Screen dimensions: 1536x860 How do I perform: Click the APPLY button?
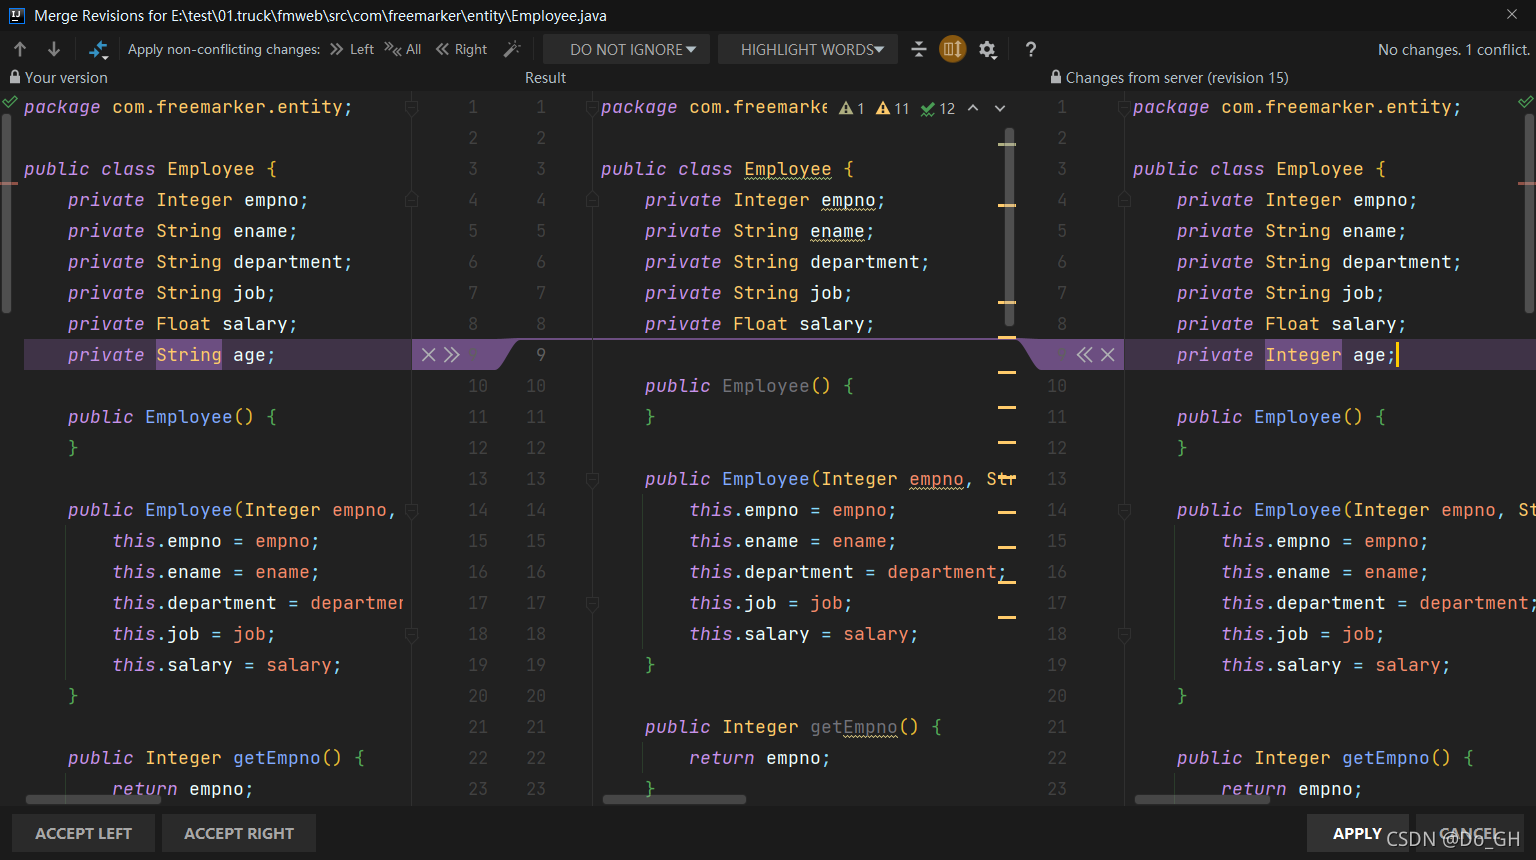coord(1357,833)
